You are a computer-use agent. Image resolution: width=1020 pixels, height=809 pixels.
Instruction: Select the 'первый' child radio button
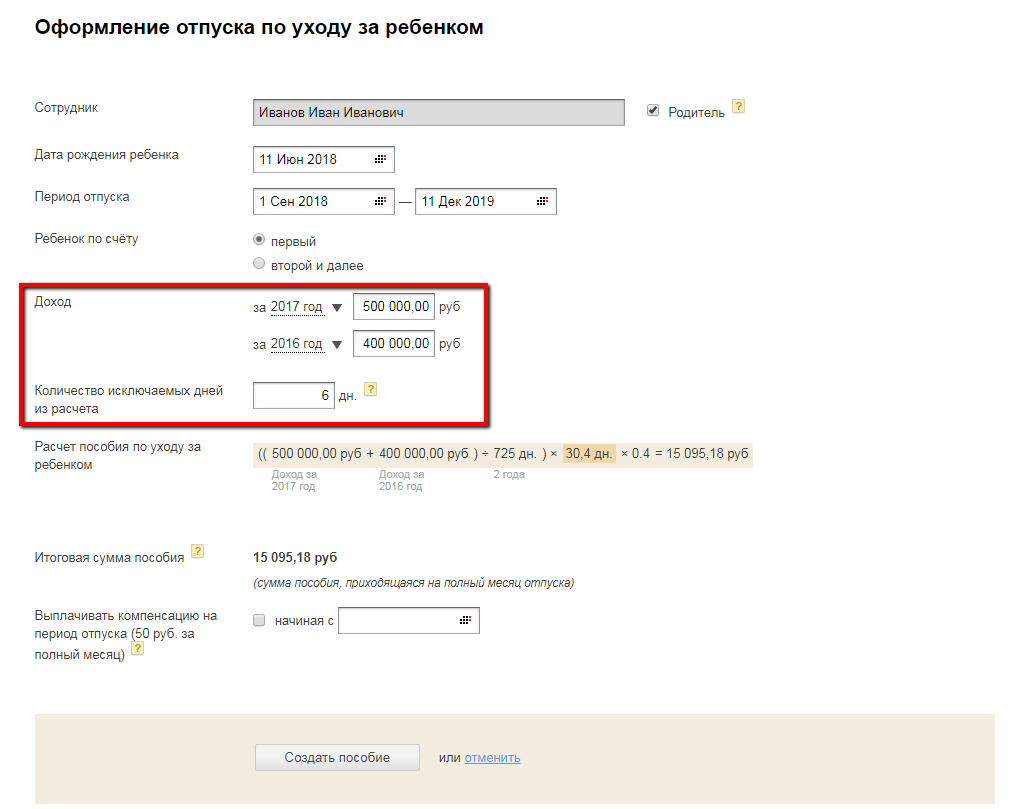pyautogui.click(x=260, y=241)
